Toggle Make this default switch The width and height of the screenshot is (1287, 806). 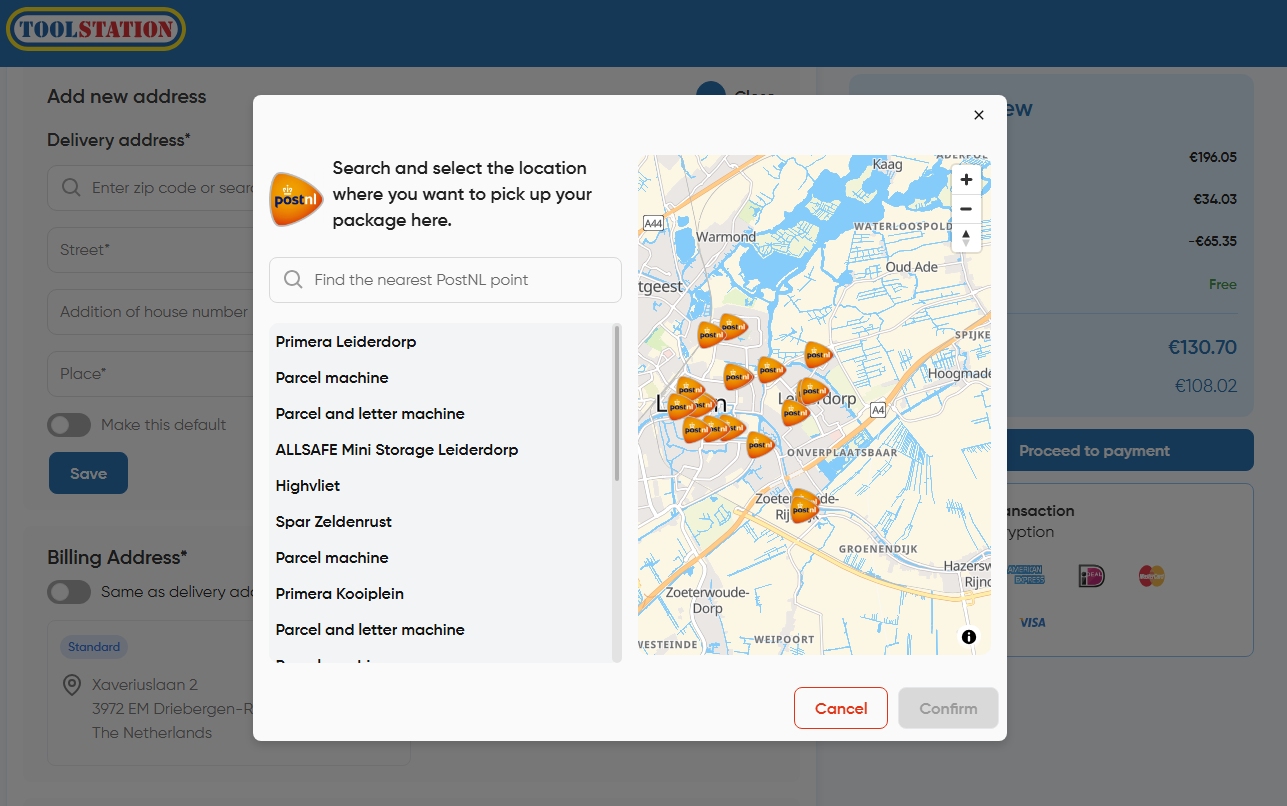[x=69, y=425]
